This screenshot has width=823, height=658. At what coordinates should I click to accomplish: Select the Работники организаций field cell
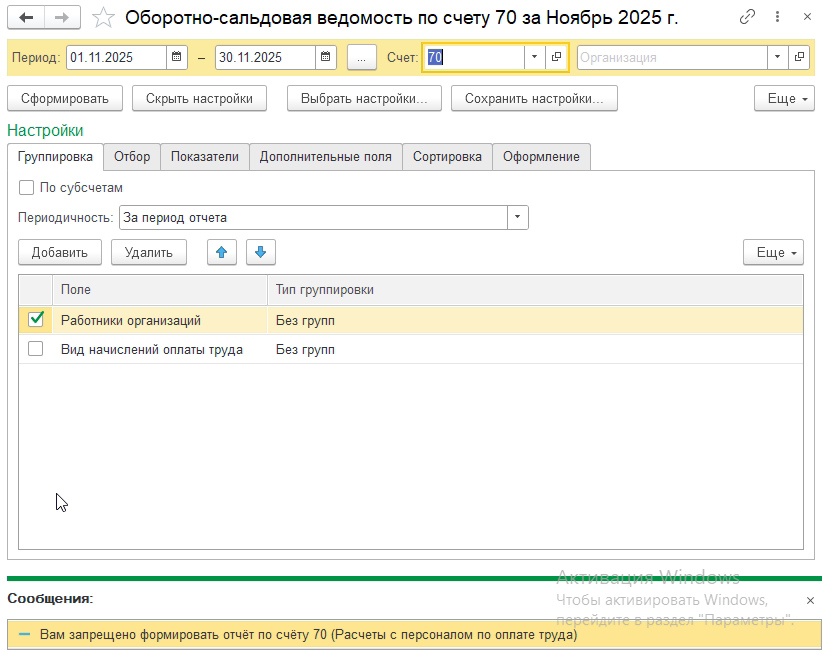pyautogui.click(x=160, y=320)
